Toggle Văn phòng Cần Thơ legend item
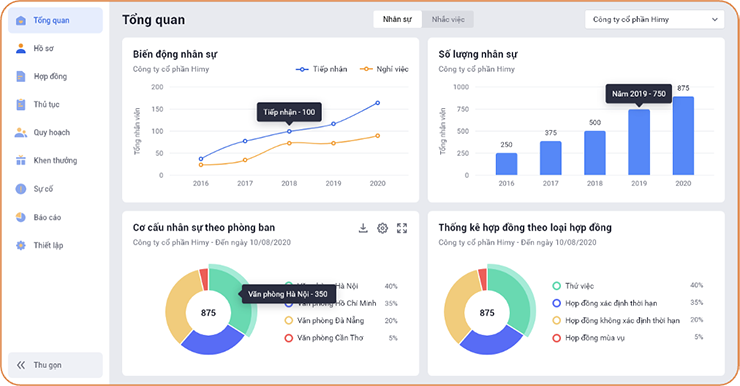Viewport: 740px width, 386px height. pyautogui.click(x=324, y=338)
